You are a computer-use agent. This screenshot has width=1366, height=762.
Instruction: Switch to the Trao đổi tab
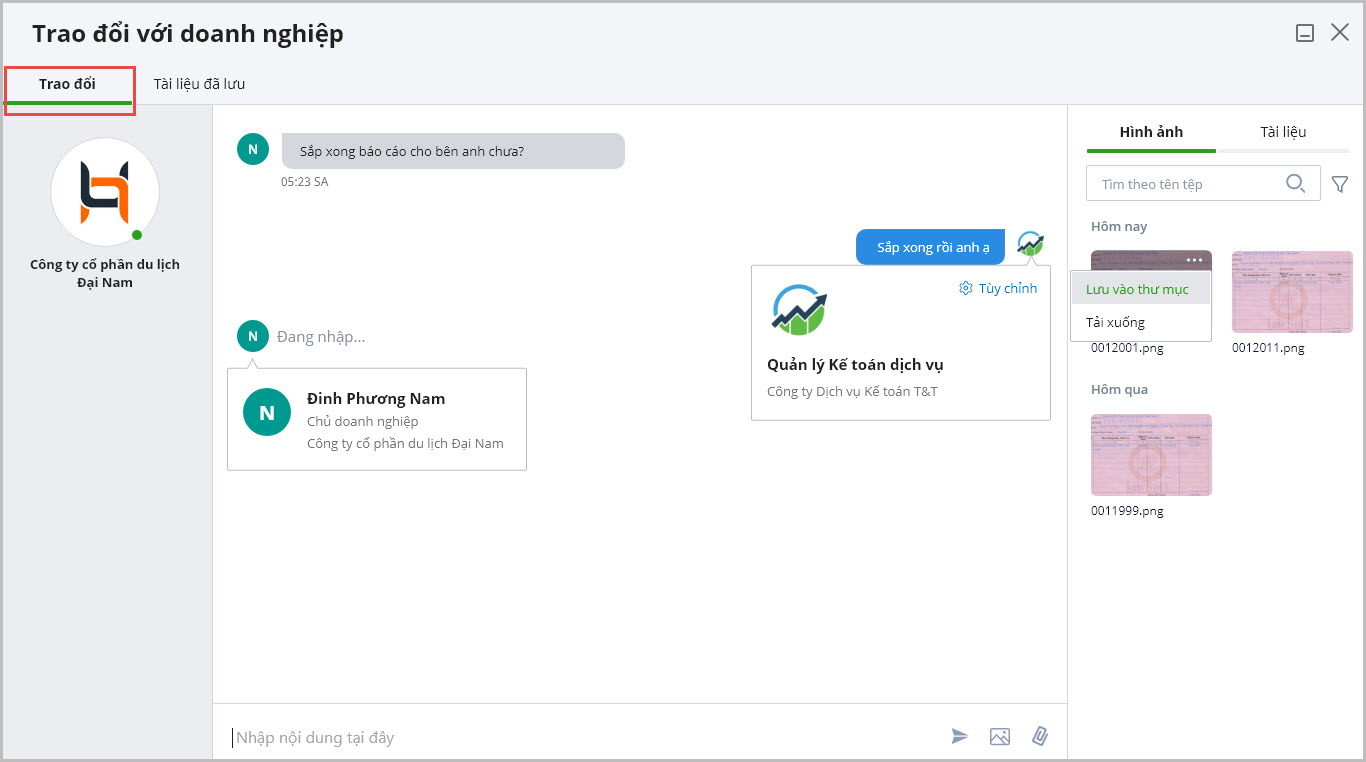pos(68,84)
